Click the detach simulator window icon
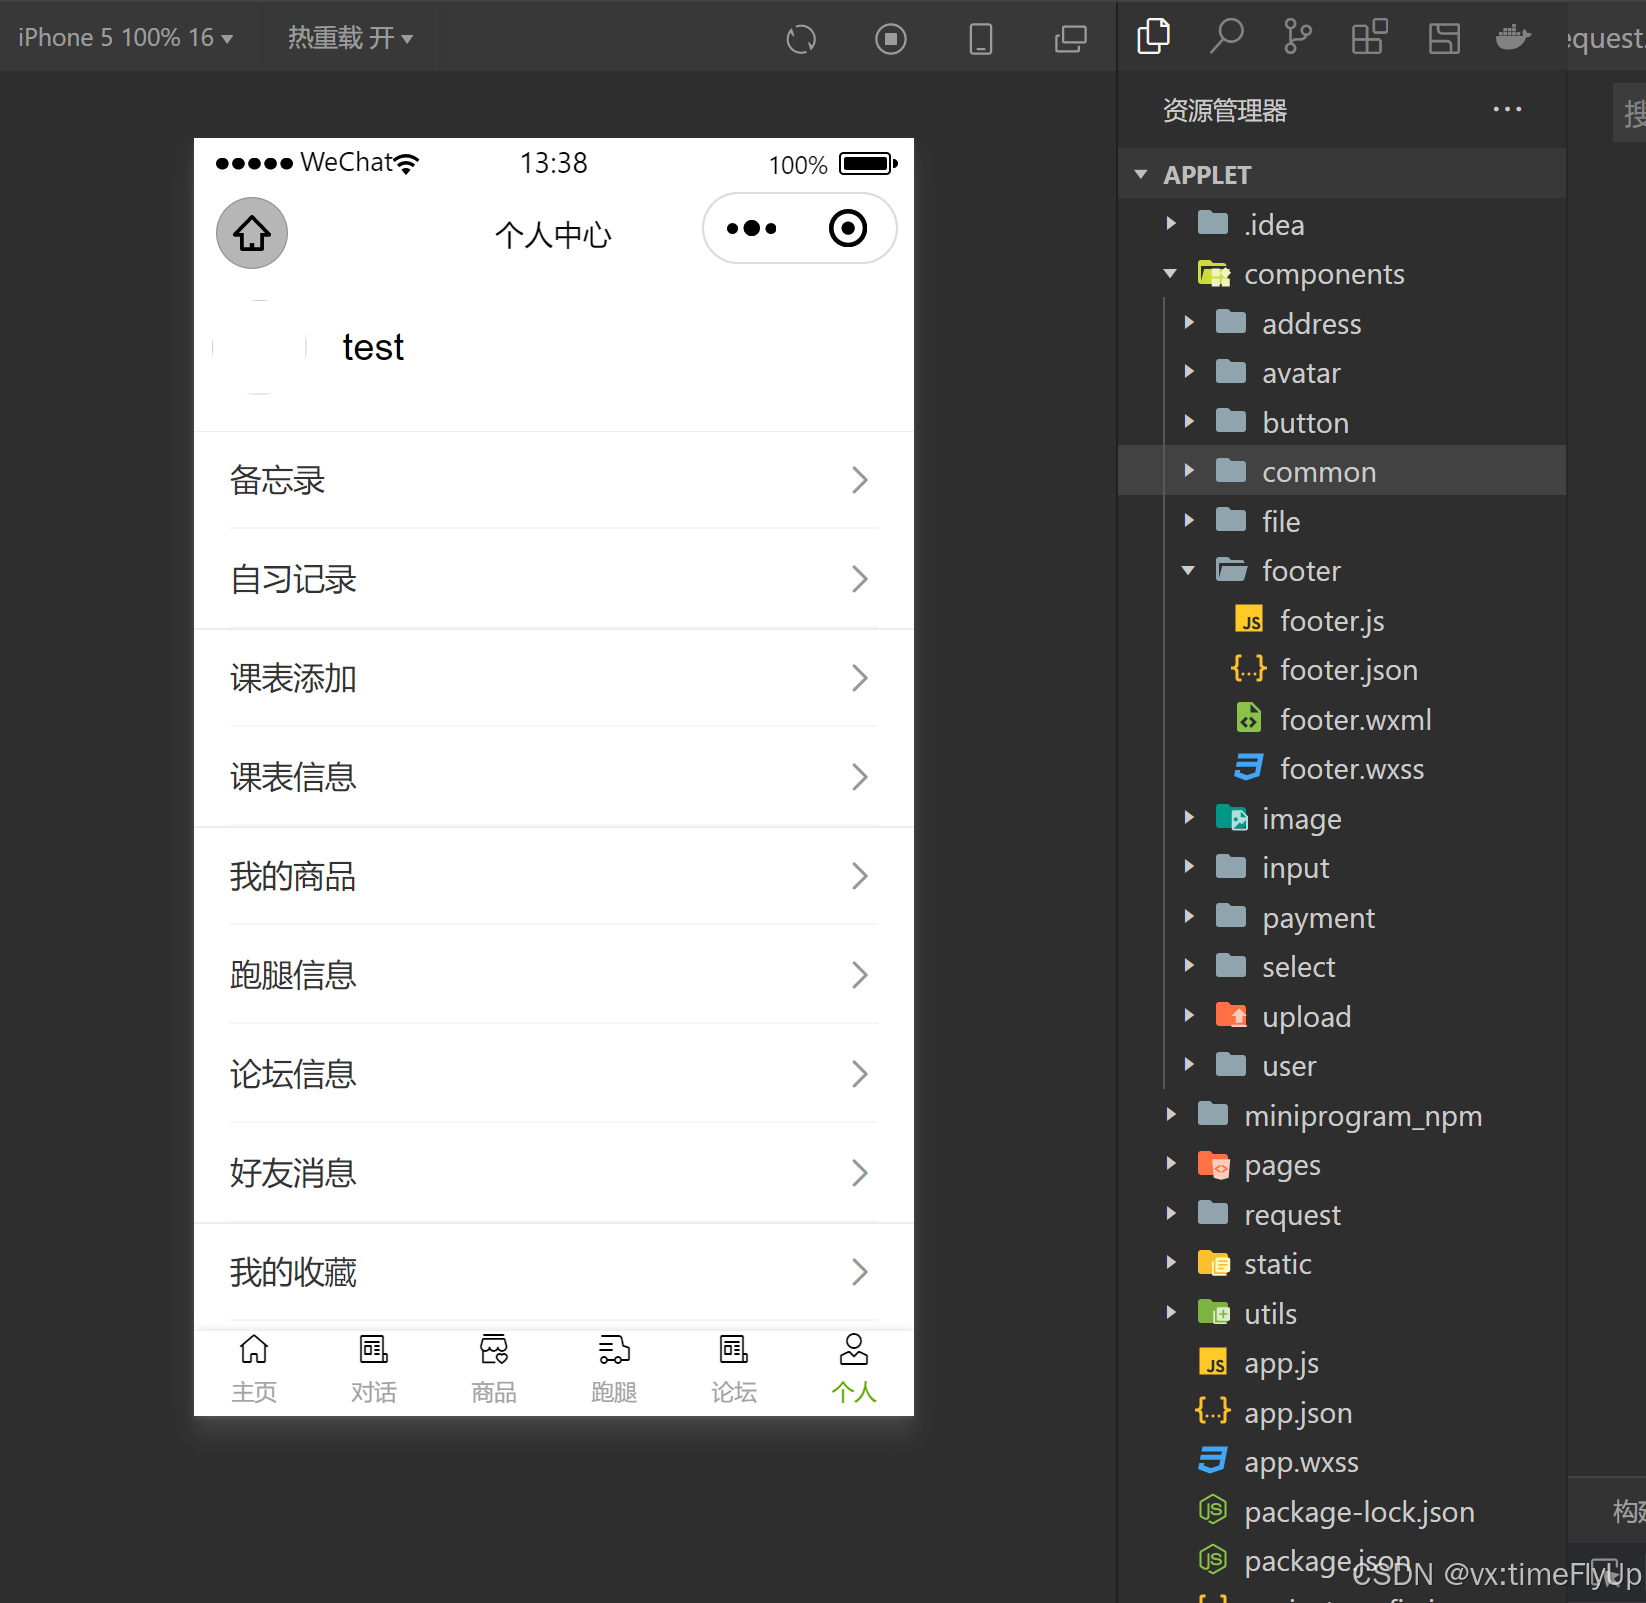 (x=1070, y=39)
